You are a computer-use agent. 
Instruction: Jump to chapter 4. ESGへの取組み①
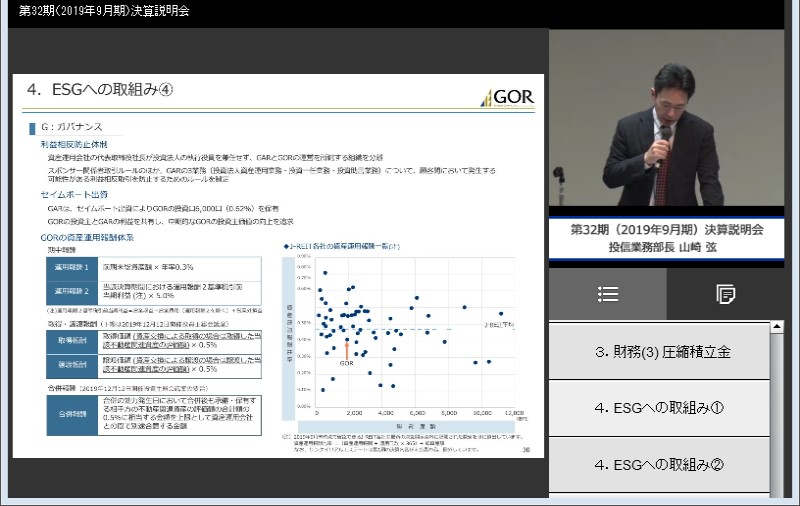coord(659,408)
